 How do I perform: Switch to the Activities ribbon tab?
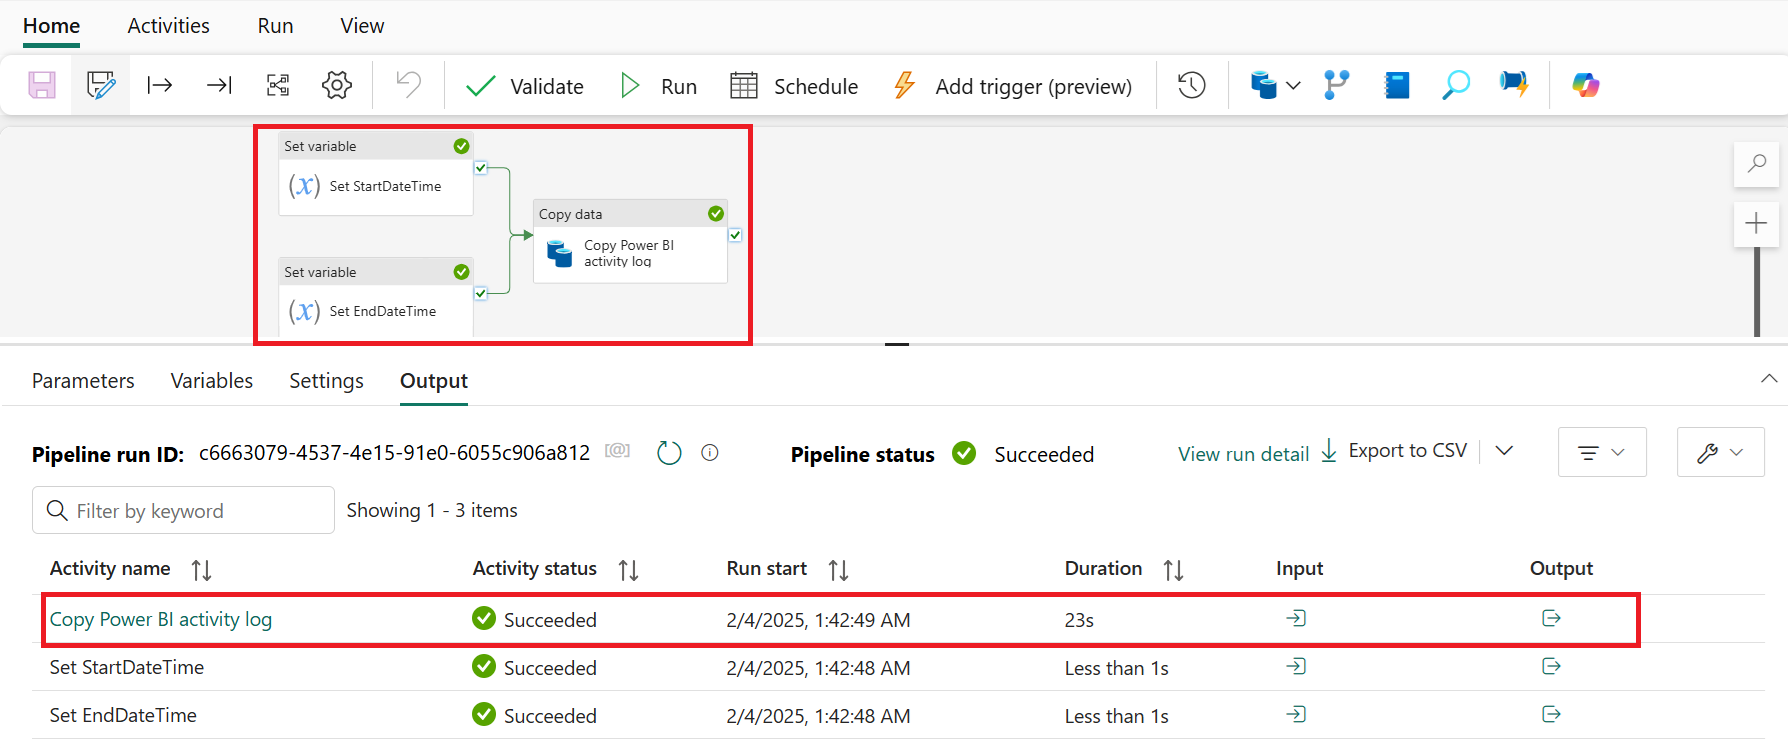point(169,26)
